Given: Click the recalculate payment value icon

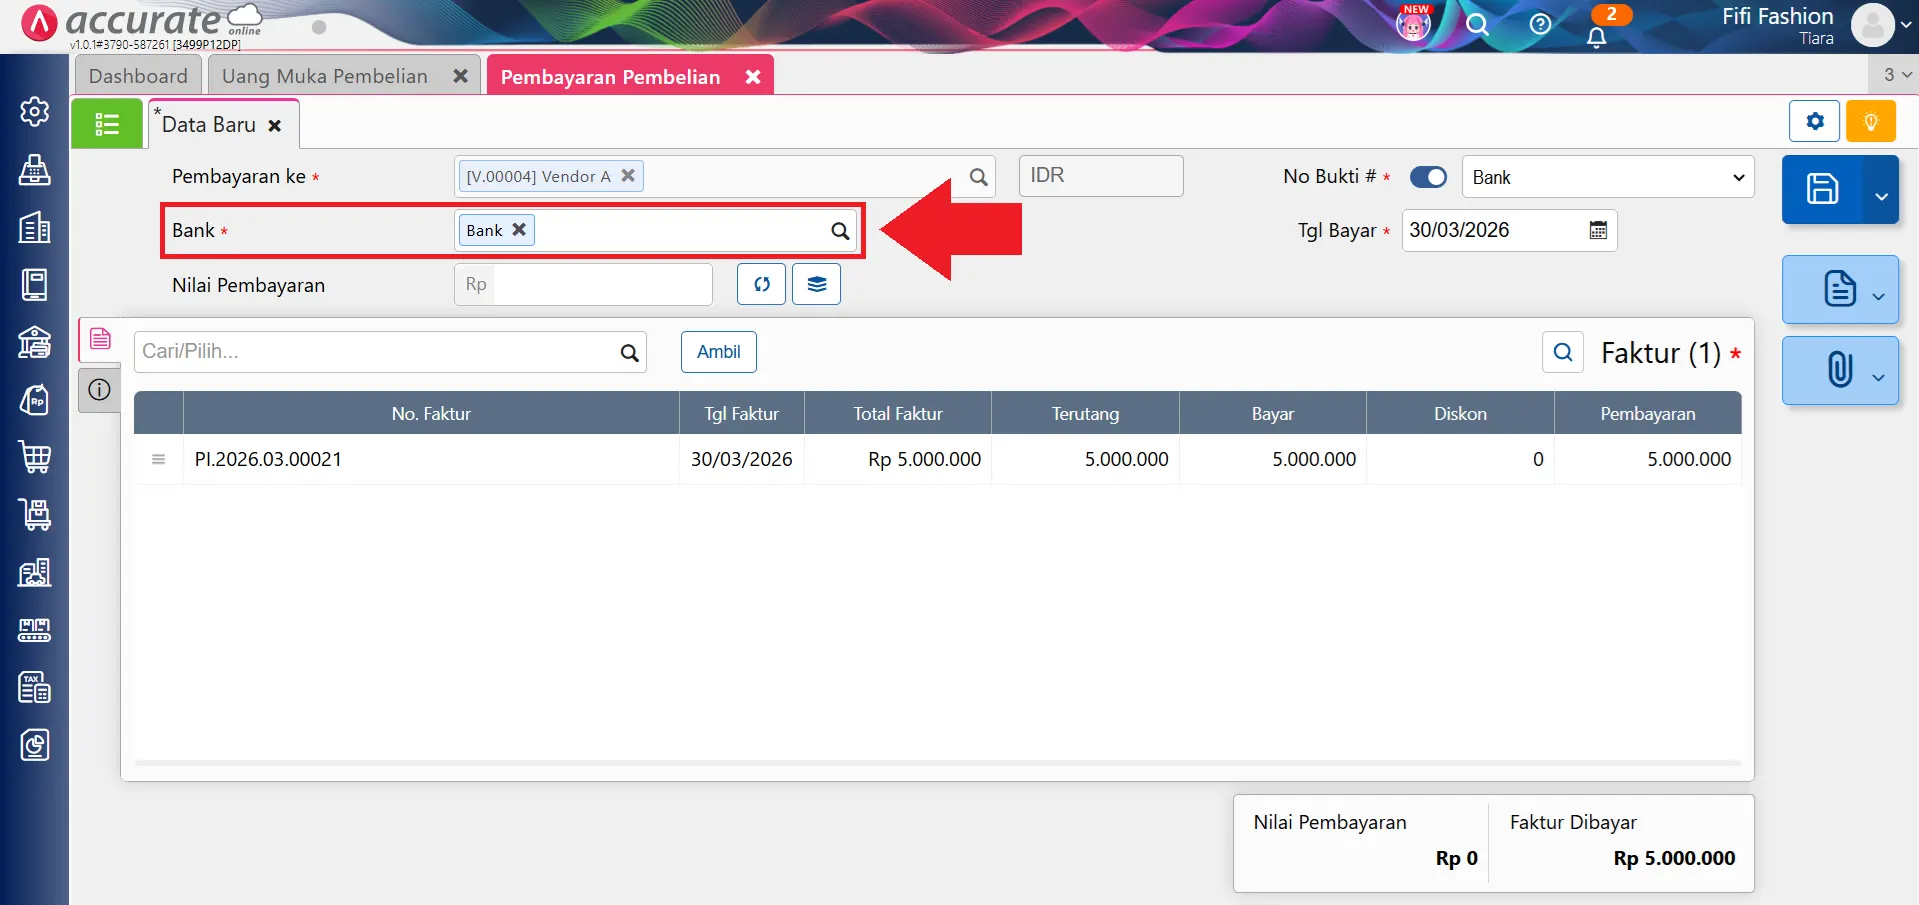Looking at the screenshot, I should click(761, 284).
